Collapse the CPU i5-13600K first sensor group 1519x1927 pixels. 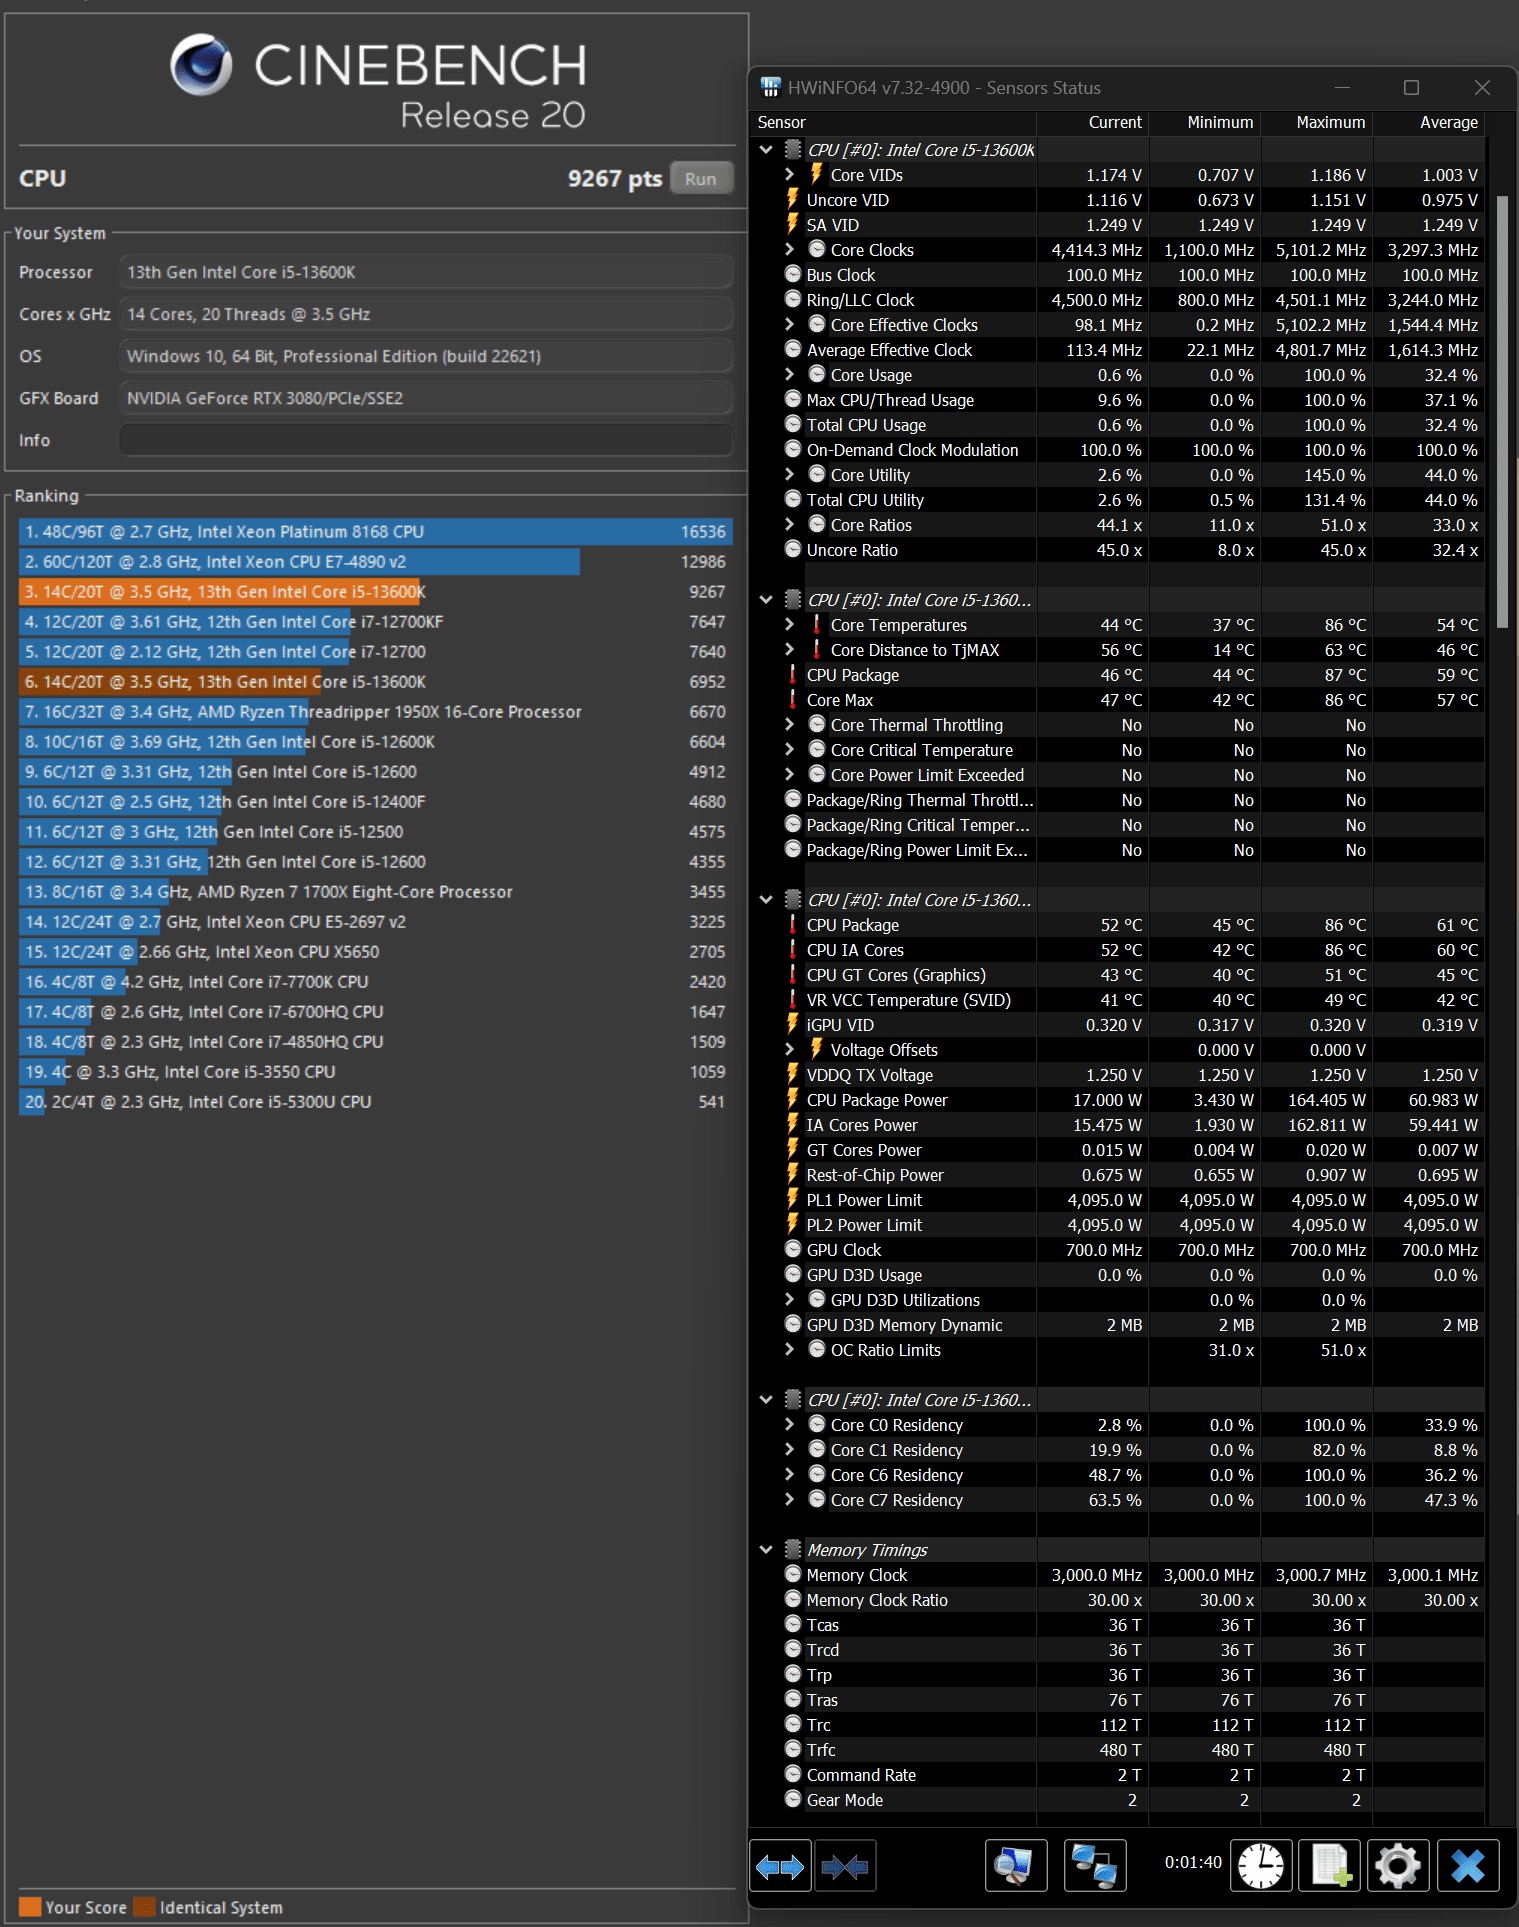[766, 150]
